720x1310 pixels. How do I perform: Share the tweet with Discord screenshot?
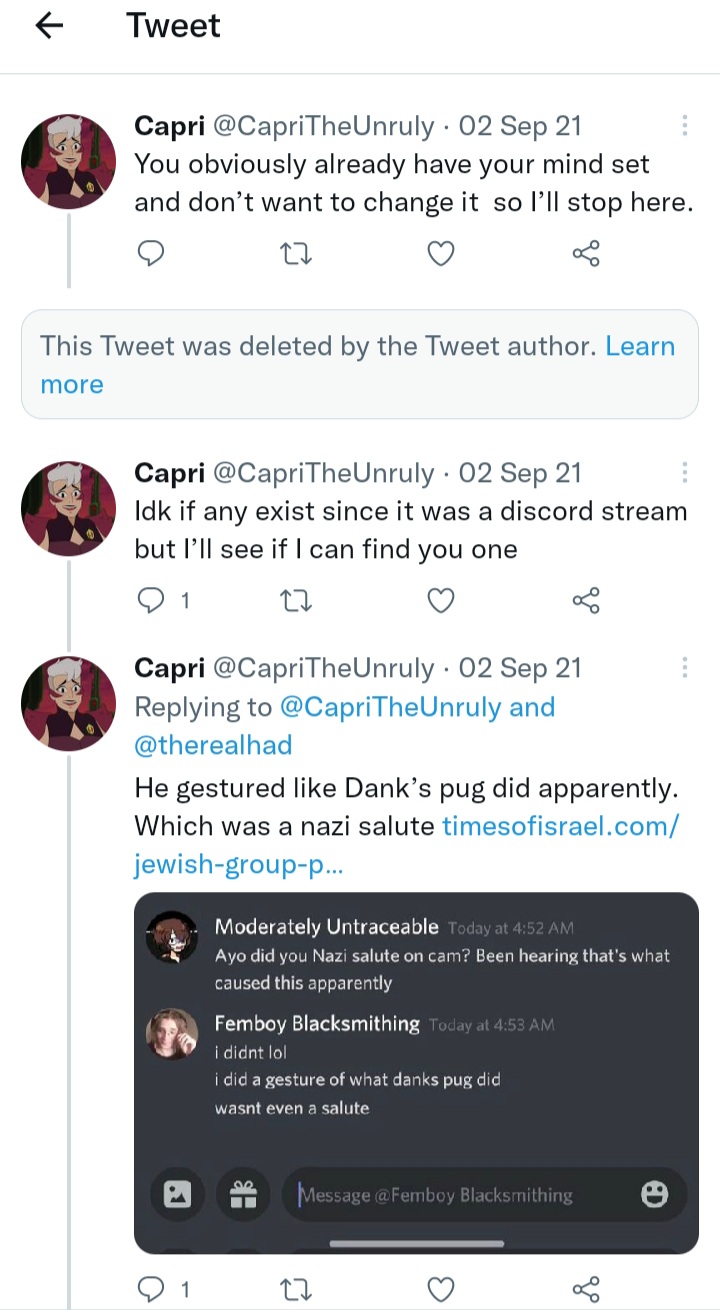[586, 1287]
